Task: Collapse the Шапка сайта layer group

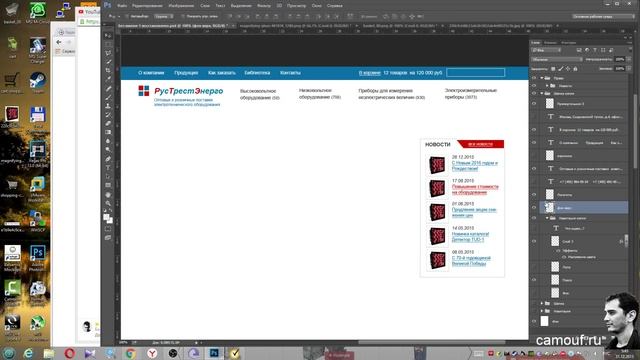Action: pyautogui.click(x=542, y=93)
